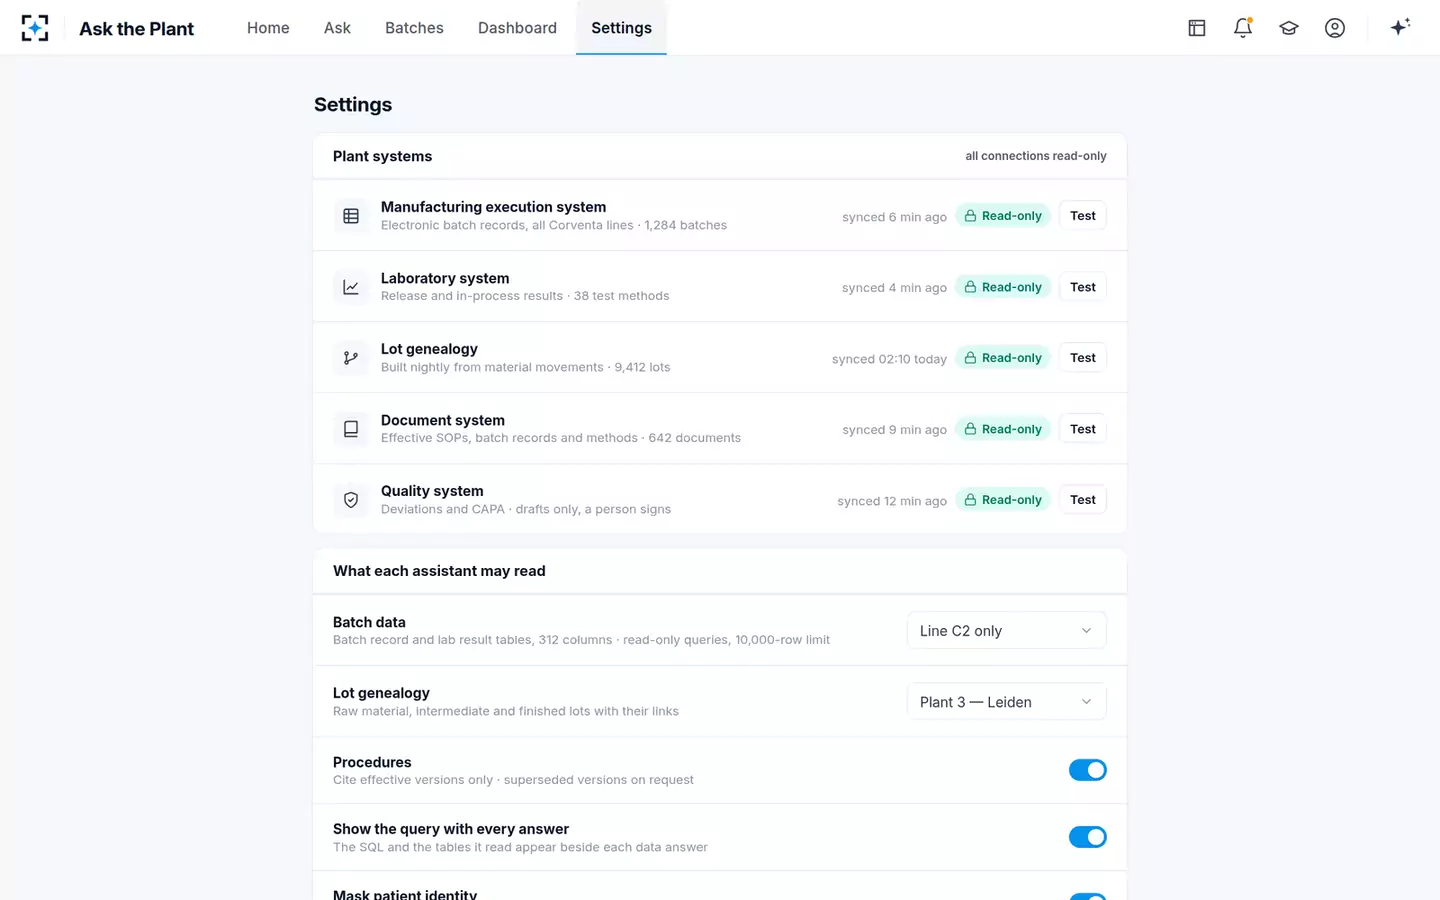
Task: Click Read-only badge for Manufacturing execution system
Action: pos(1003,216)
